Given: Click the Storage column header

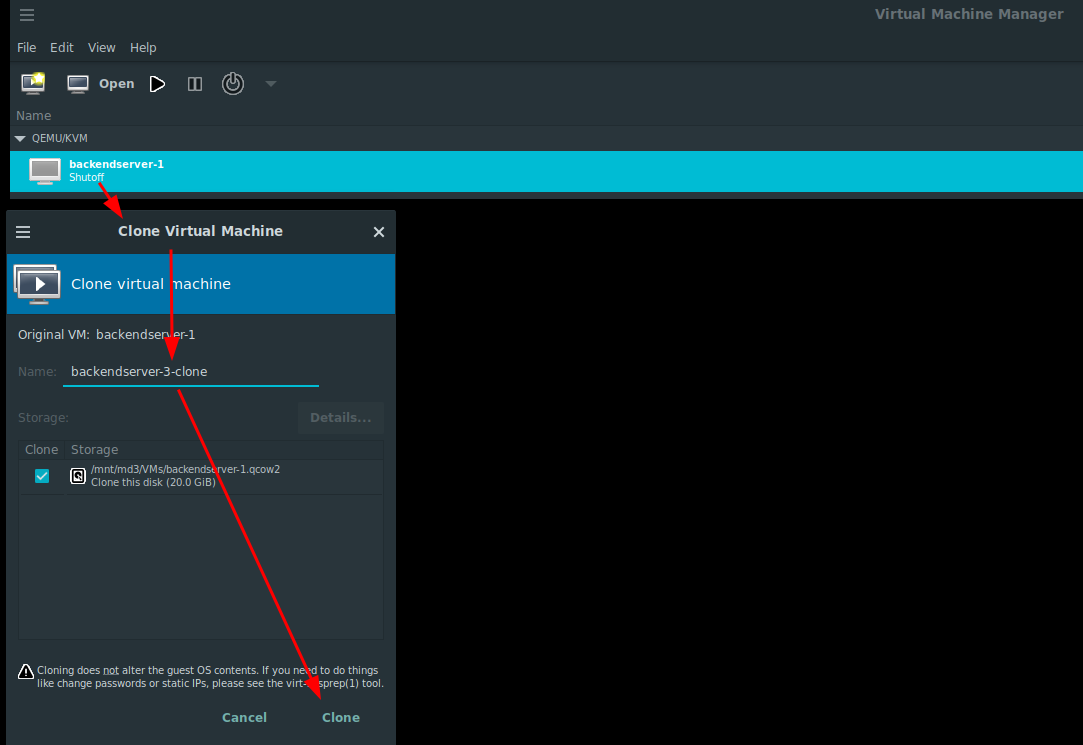Looking at the screenshot, I should tap(95, 449).
